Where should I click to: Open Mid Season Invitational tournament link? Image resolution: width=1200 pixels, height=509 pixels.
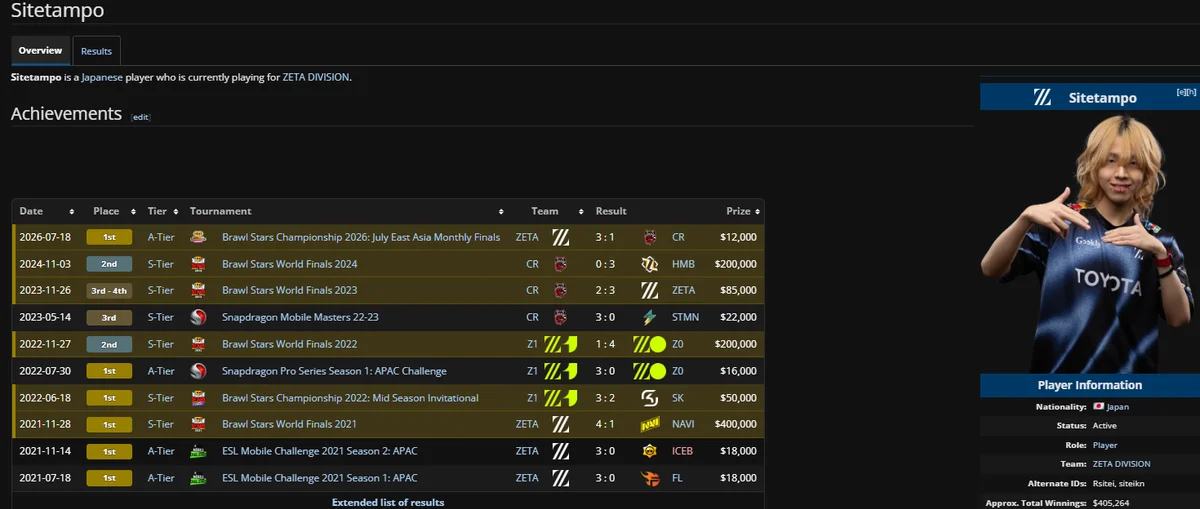pos(350,398)
